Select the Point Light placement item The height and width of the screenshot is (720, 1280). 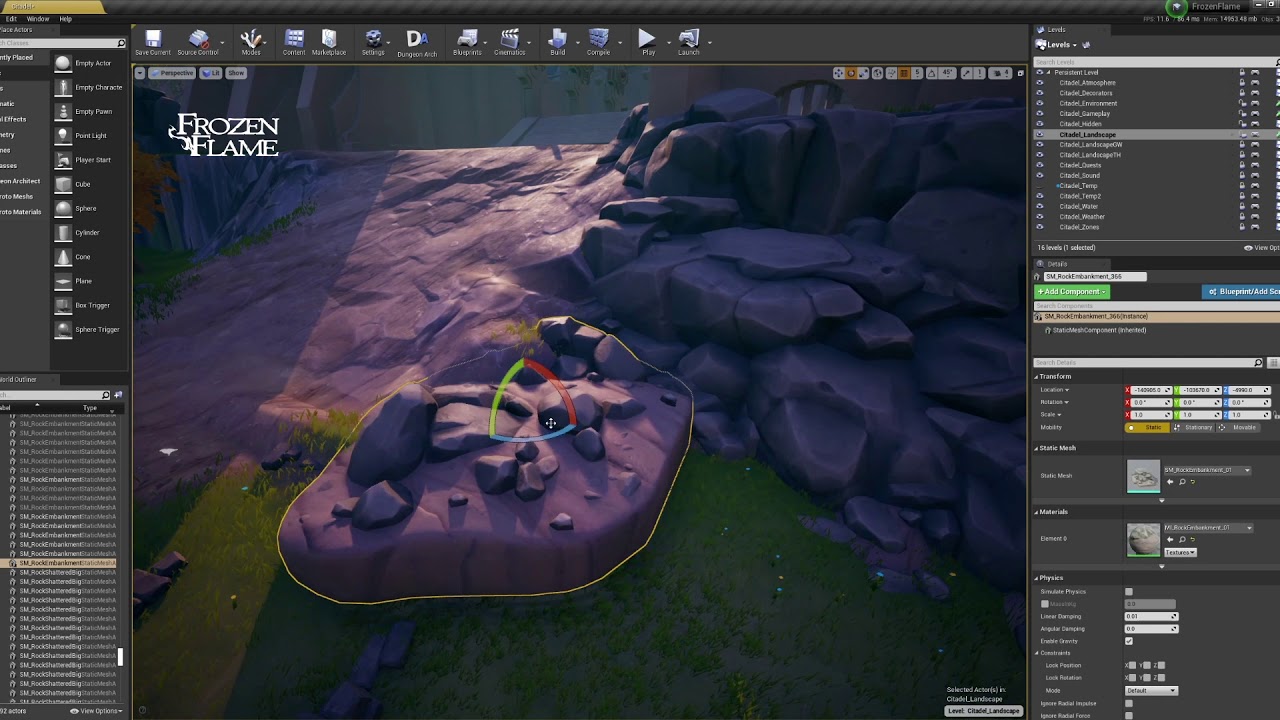click(x=89, y=135)
